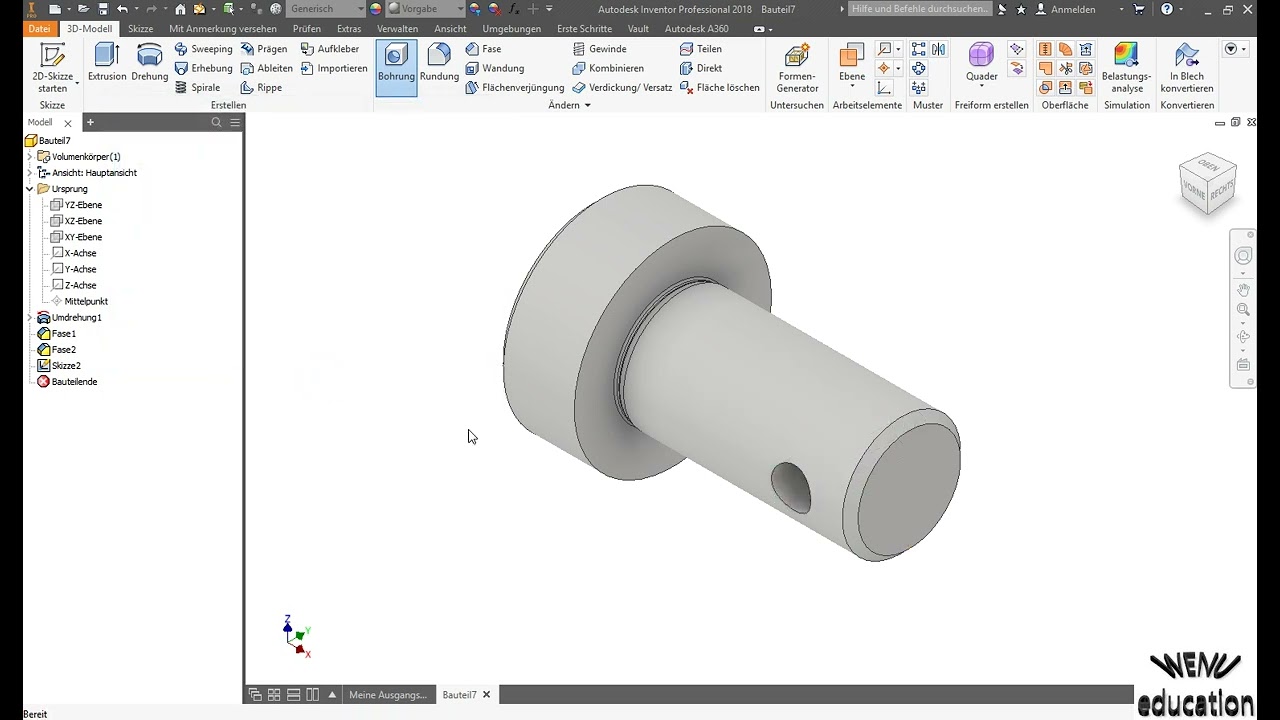Select the Ebene work plane tool
1280x720 pixels.
coord(852,60)
